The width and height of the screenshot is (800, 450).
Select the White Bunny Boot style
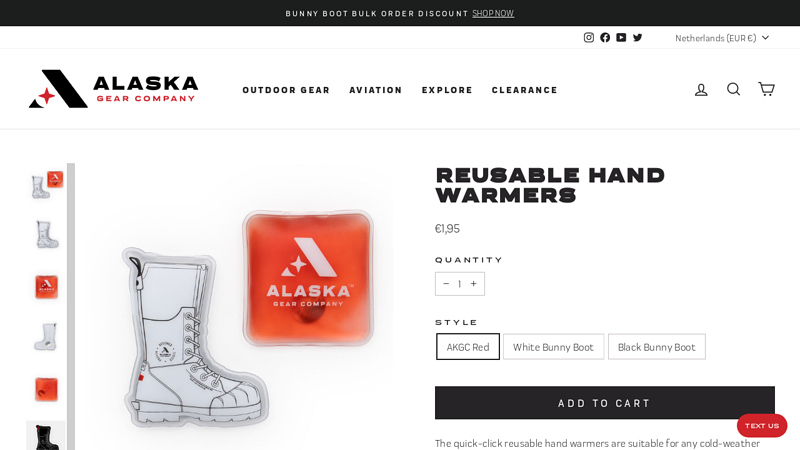tap(554, 347)
